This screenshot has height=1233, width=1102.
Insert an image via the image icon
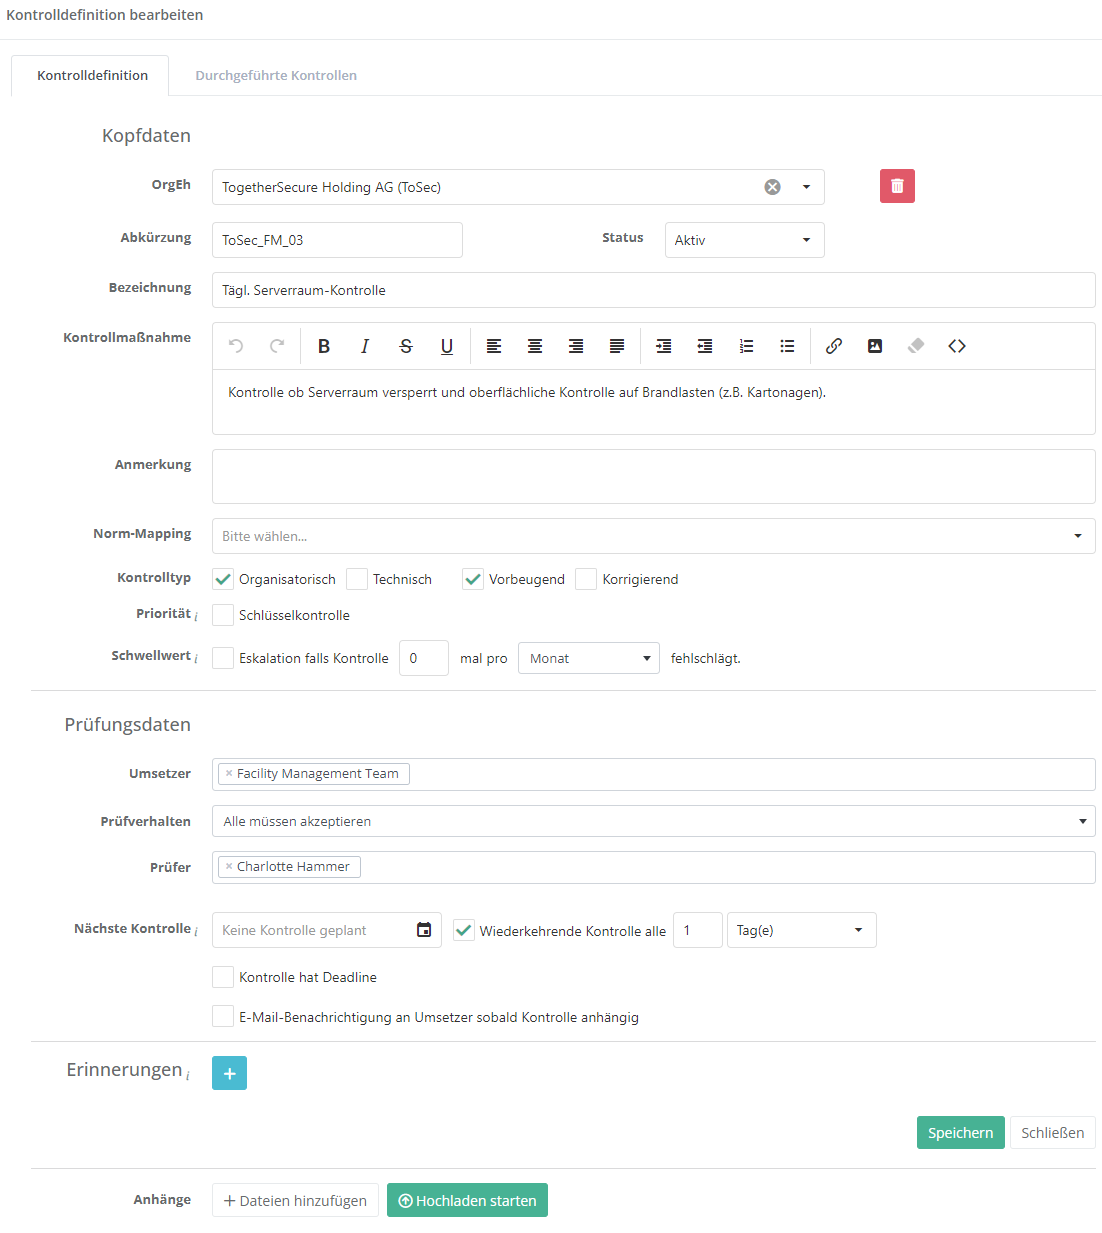(875, 346)
